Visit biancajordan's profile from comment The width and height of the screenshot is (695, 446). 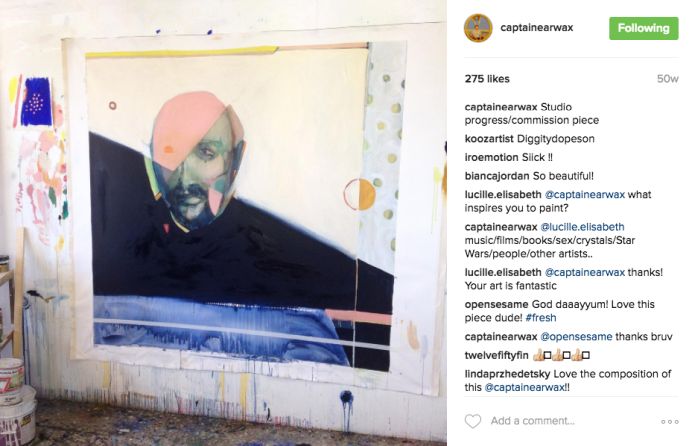point(497,176)
